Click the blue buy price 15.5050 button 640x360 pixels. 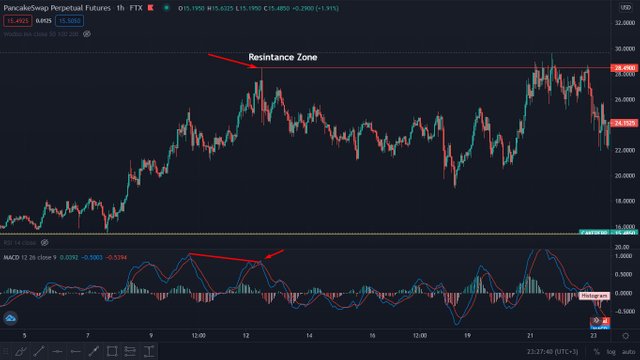pyautogui.click(x=69, y=21)
